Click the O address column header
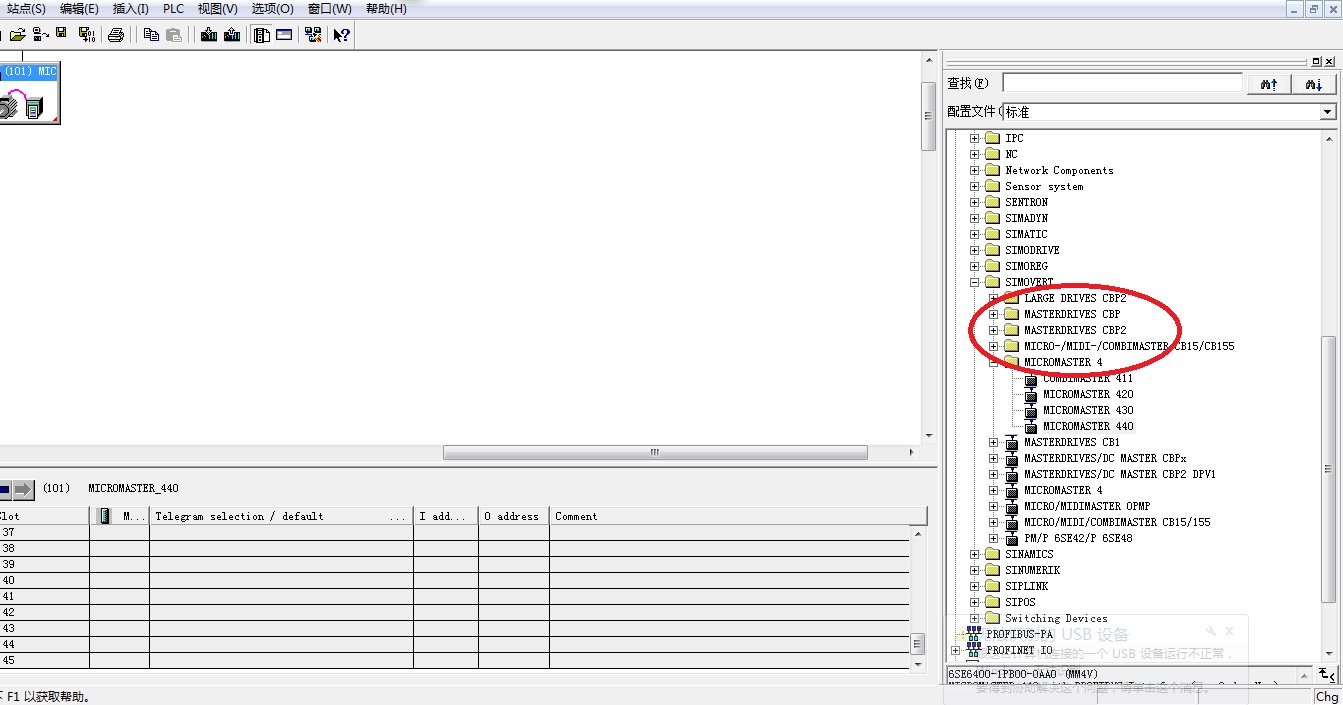 (x=514, y=516)
